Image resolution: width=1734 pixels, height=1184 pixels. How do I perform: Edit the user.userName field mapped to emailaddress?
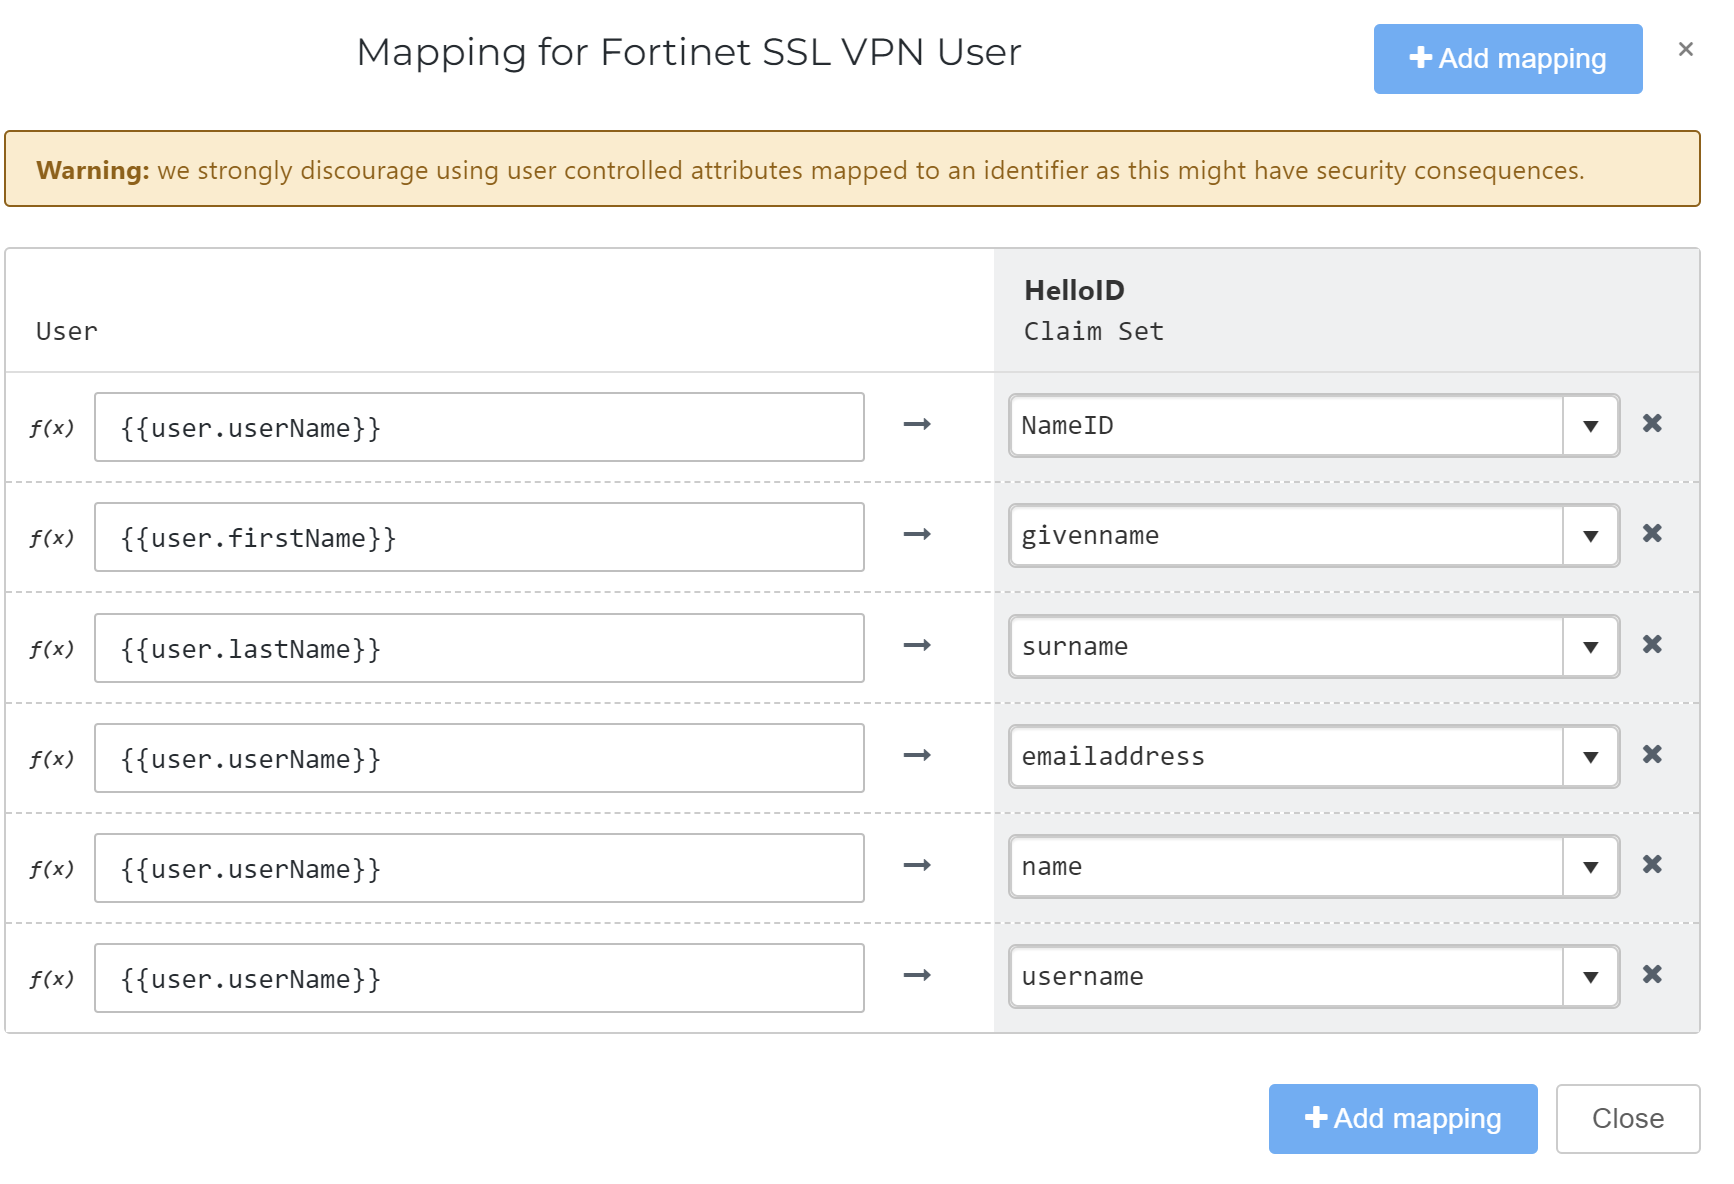pyautogui.click(x=479, y=758)
